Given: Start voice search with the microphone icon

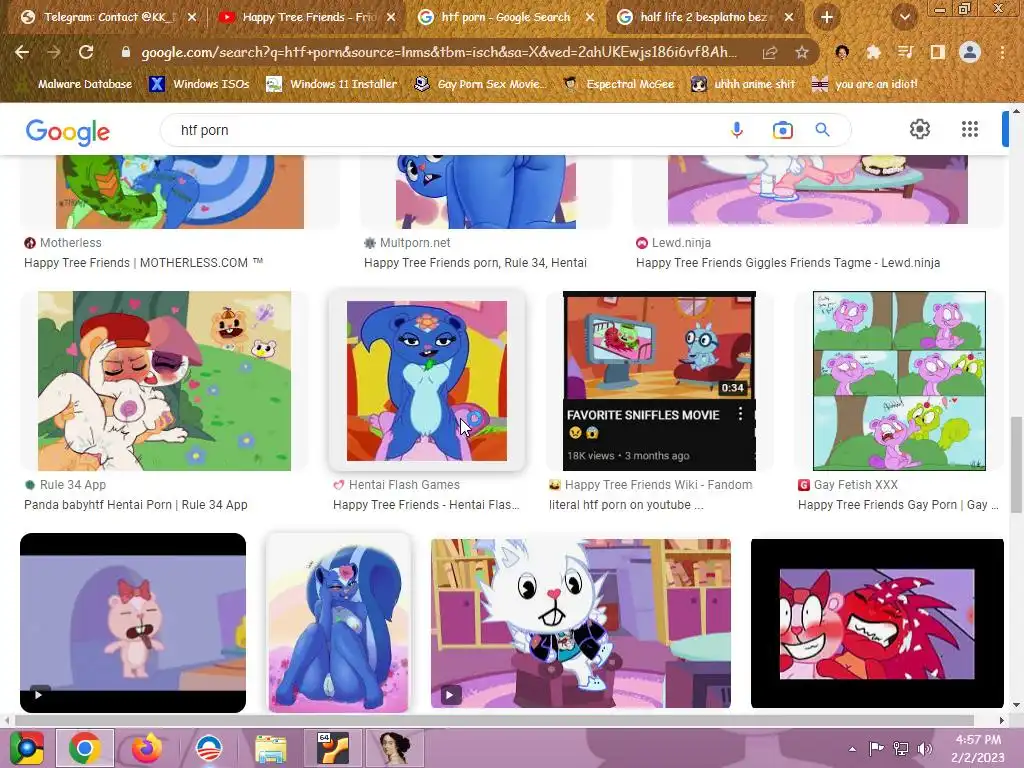Looking at the screenshot, I should pyautogui.click(x=737, y=130).
